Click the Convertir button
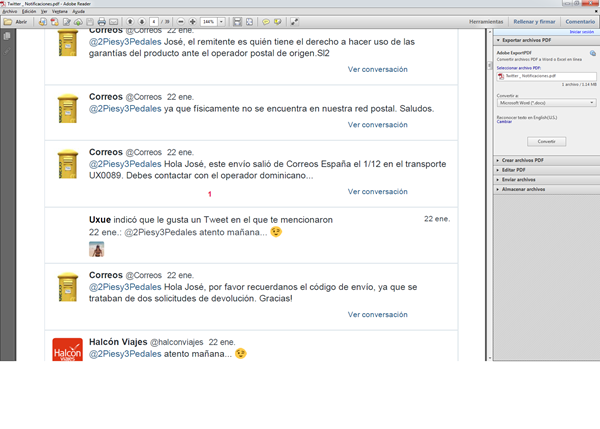The height and width of the screenshot is (429, 600). tap(546, 142)
